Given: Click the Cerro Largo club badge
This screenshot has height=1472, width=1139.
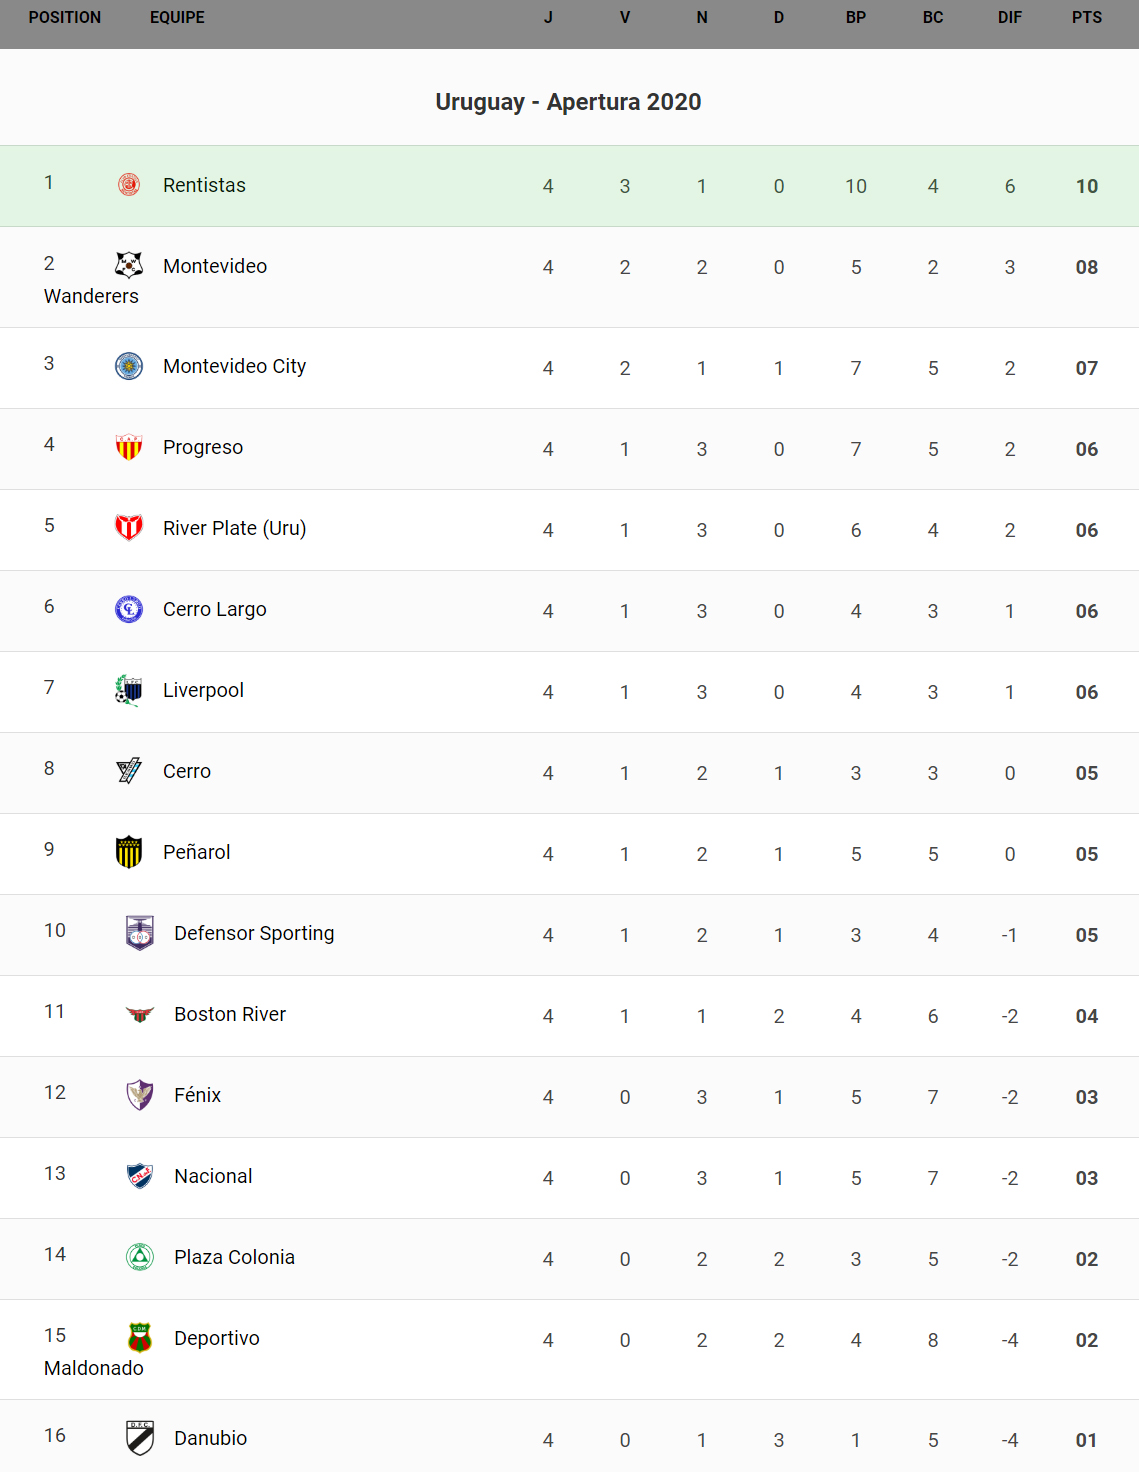Looking at the screenshot, I should [x=129, y=608].
